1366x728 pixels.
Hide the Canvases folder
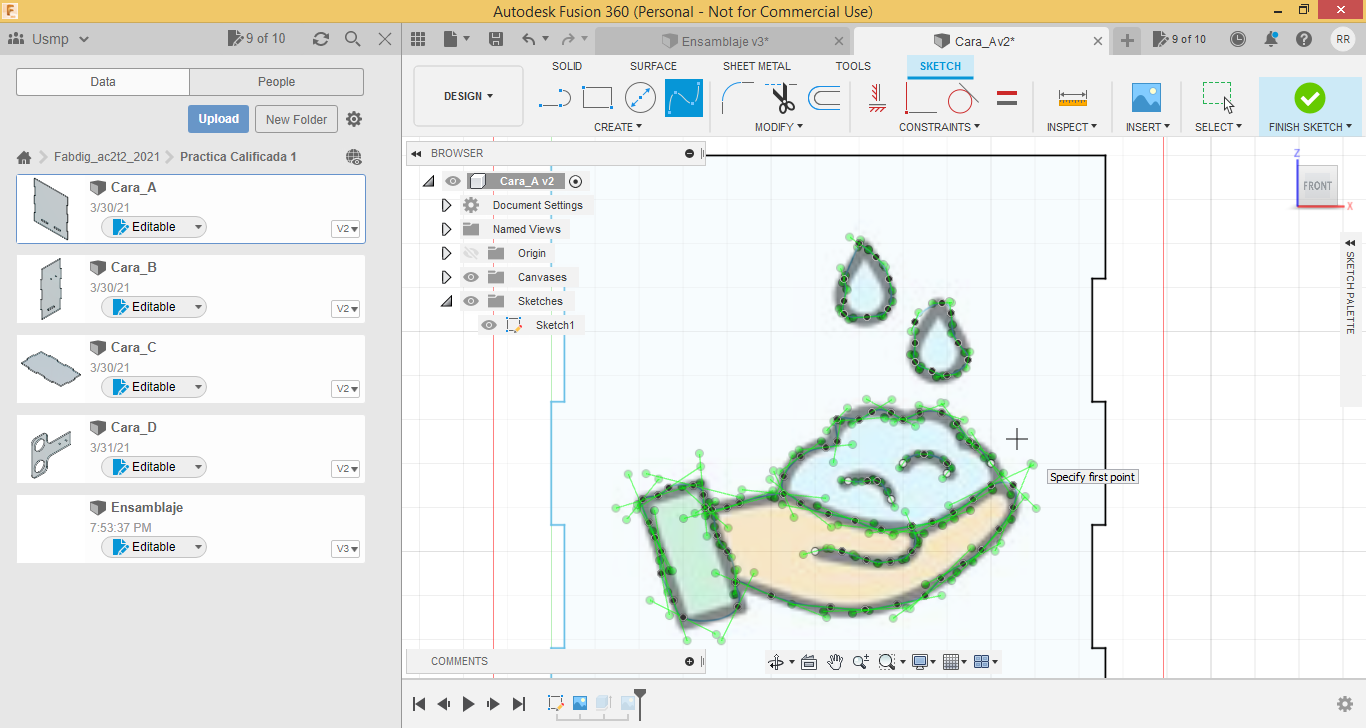click(x=471, y=277)
